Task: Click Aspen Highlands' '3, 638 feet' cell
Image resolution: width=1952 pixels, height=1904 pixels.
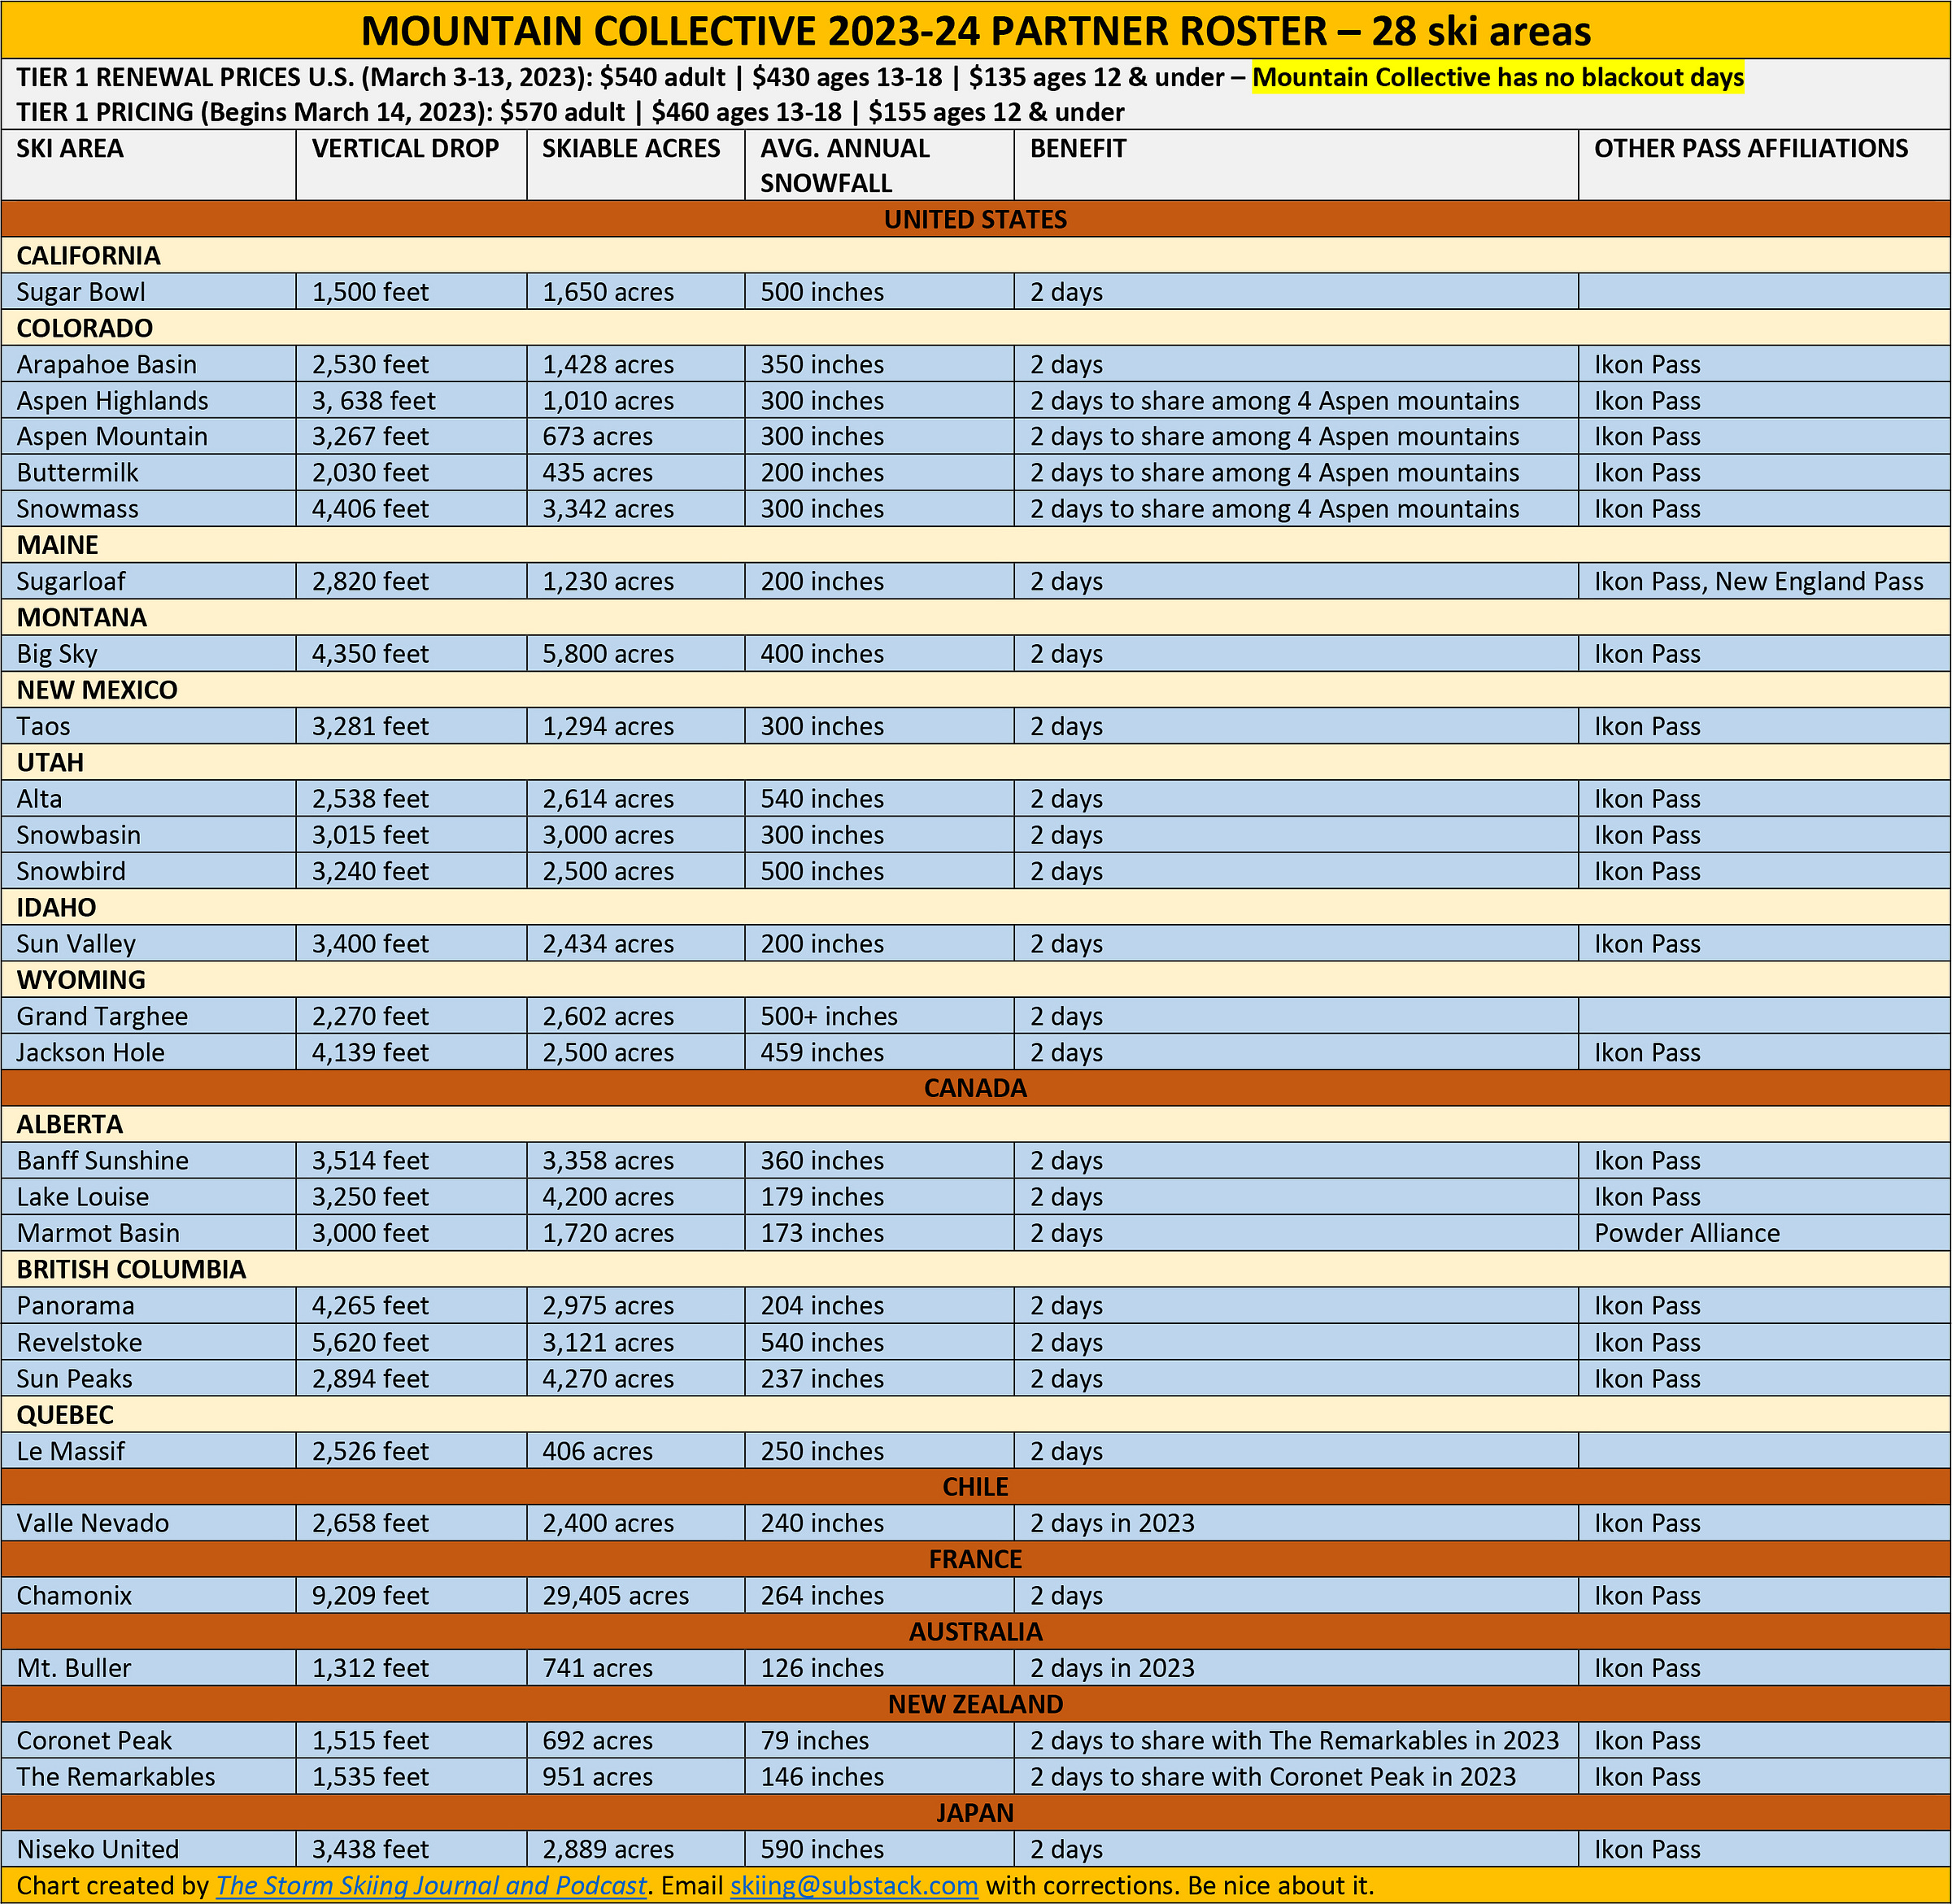Action: coord(411,400)
